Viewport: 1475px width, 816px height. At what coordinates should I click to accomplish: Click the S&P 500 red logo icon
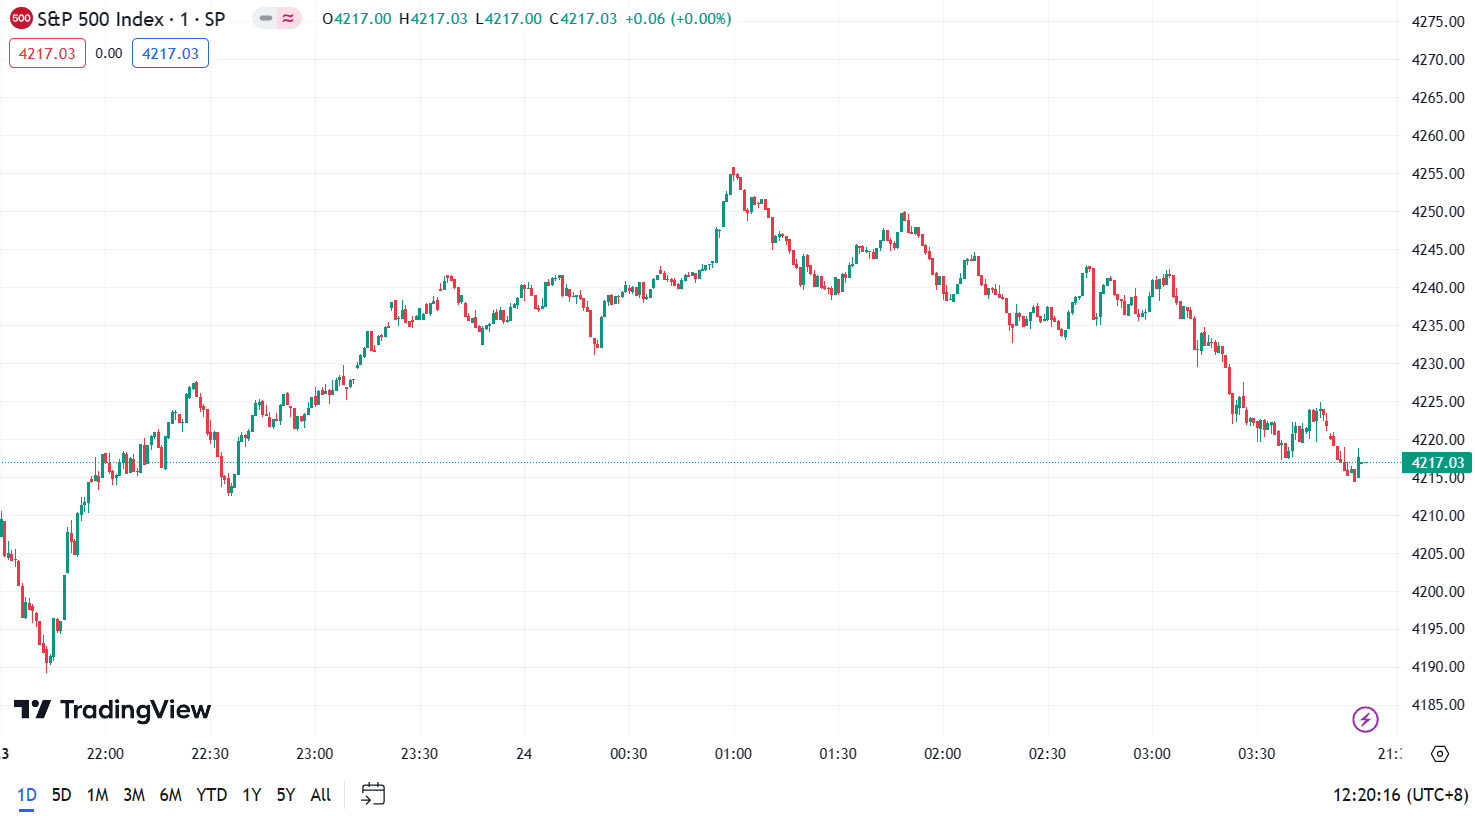point(21,19)
